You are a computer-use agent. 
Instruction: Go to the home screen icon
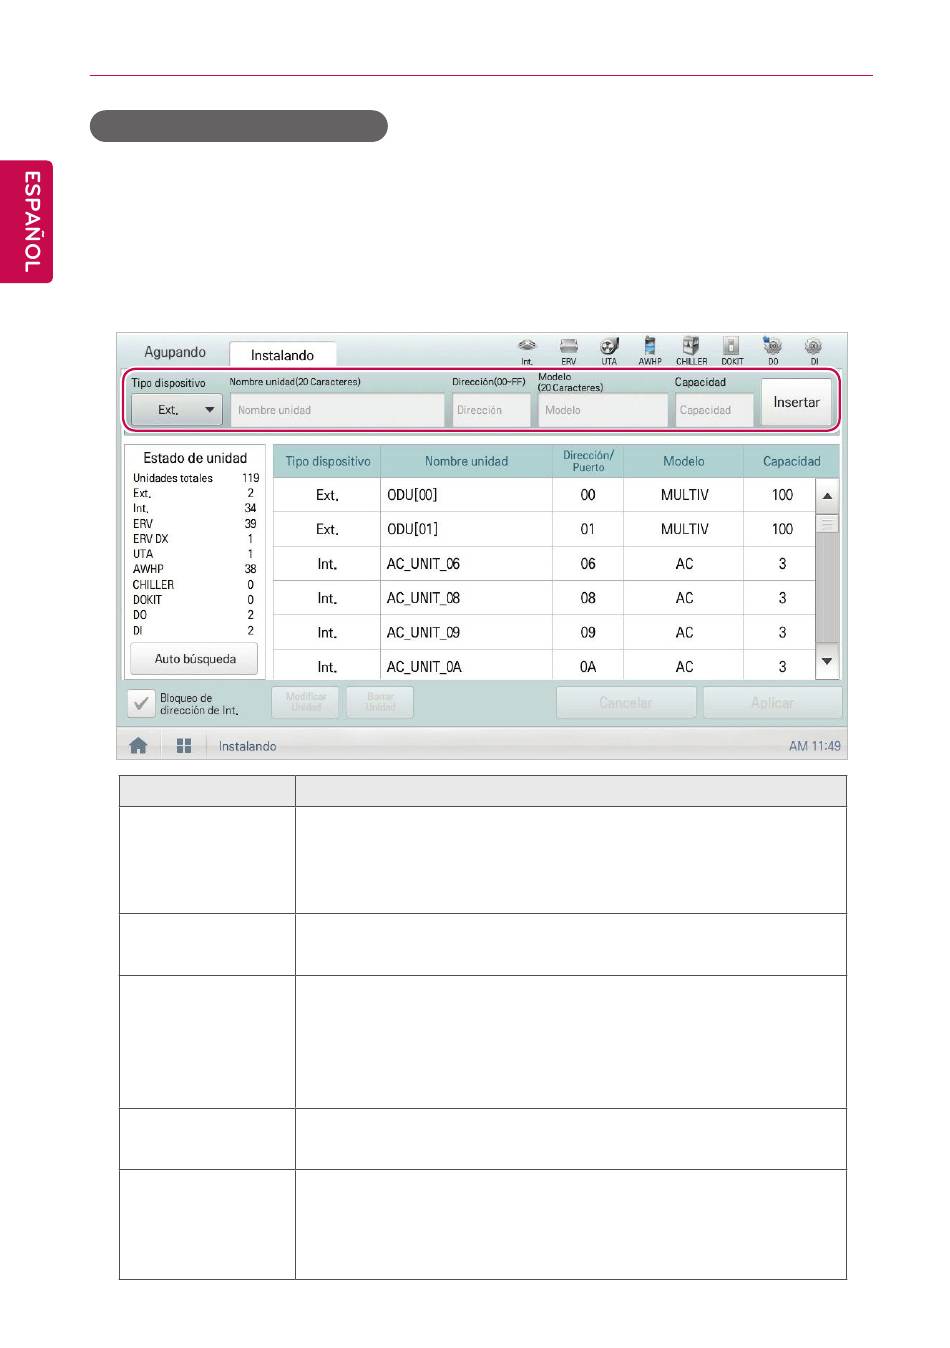138,745
